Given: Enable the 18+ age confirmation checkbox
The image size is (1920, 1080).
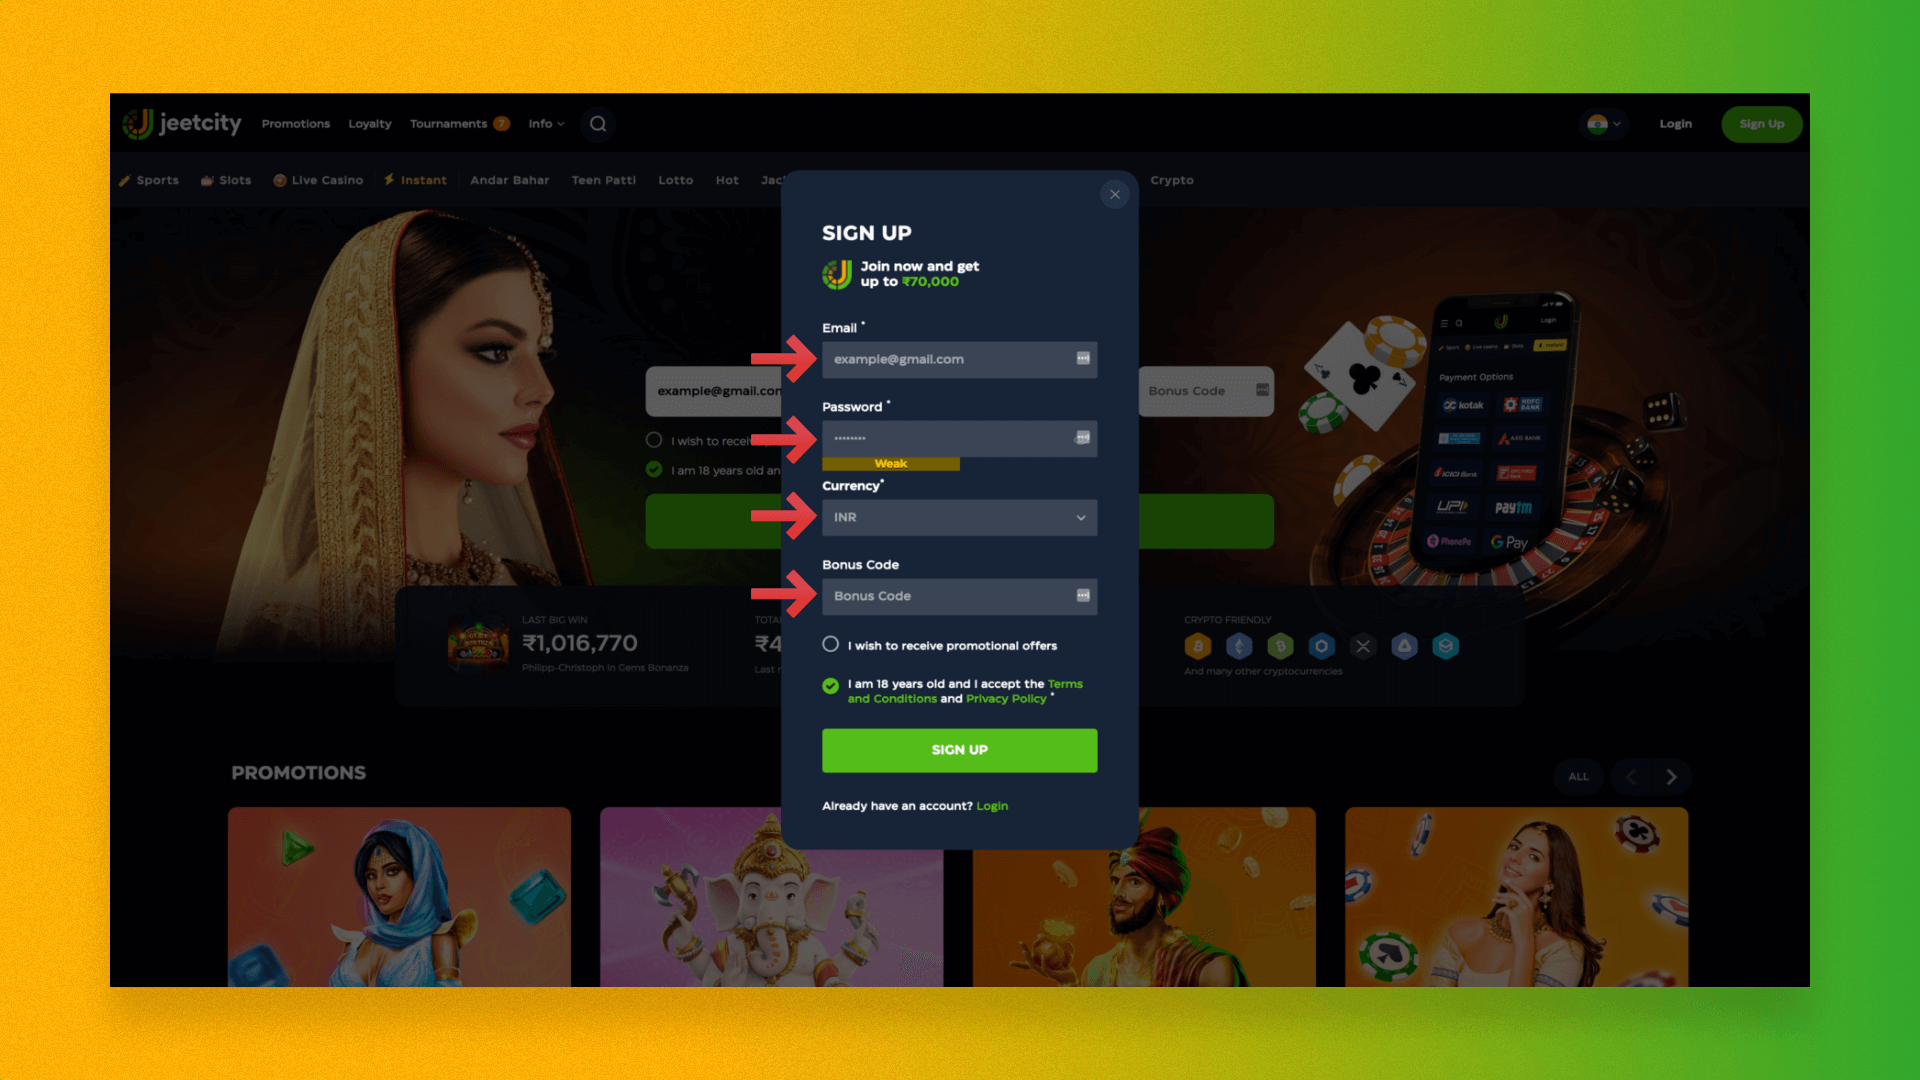Looking at the screenshot, I should tap(829, 684).
